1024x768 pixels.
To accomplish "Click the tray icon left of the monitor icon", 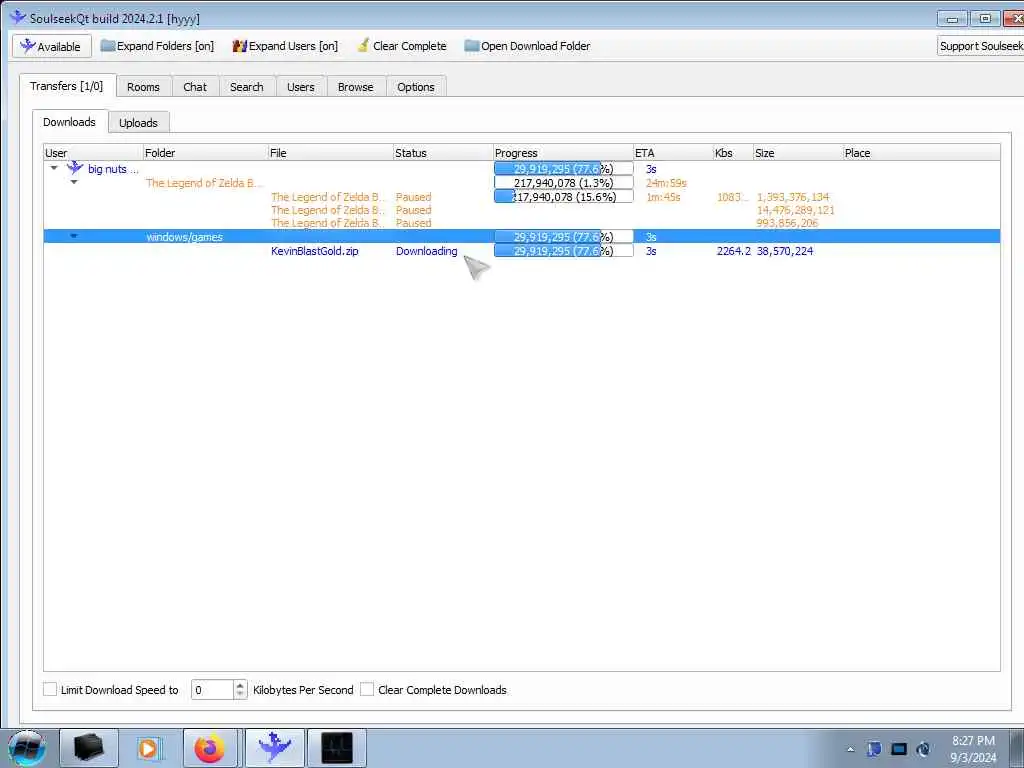I will pyautogui.click(x=874, y=749).
